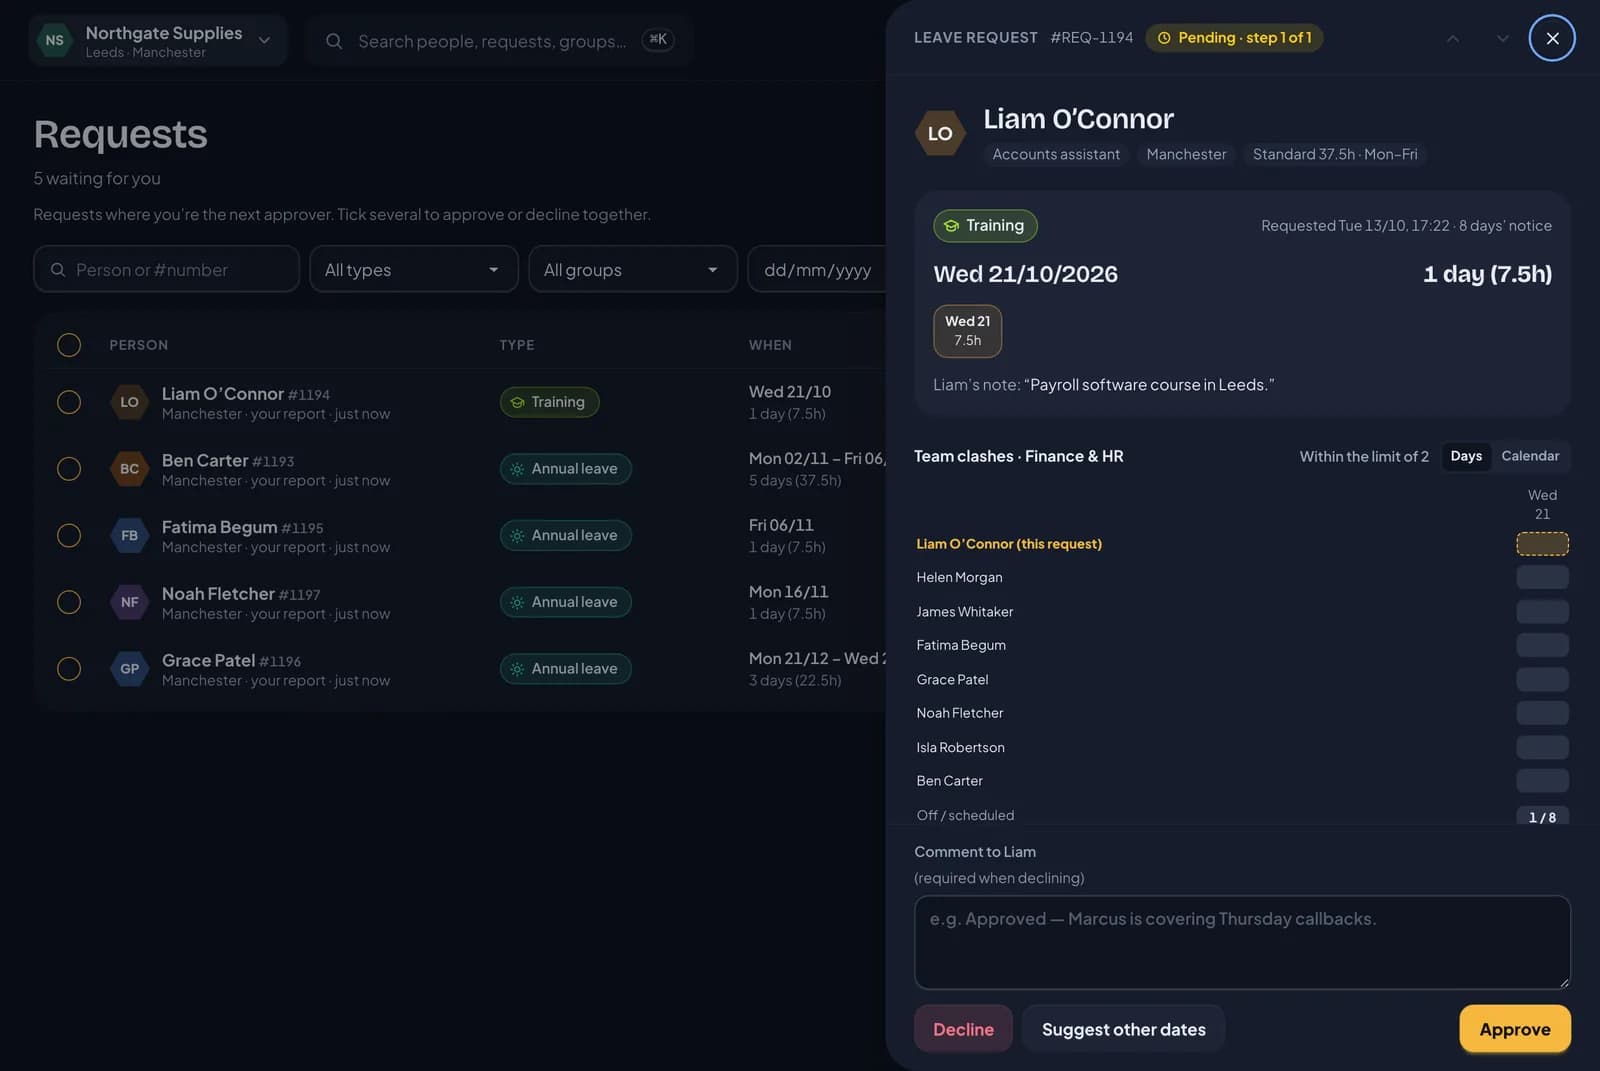1600x1071 pixels.
Task: Click Annual leave tag in Noah Fletcher row
Action: pyautogui.click(x=565, y=602)
